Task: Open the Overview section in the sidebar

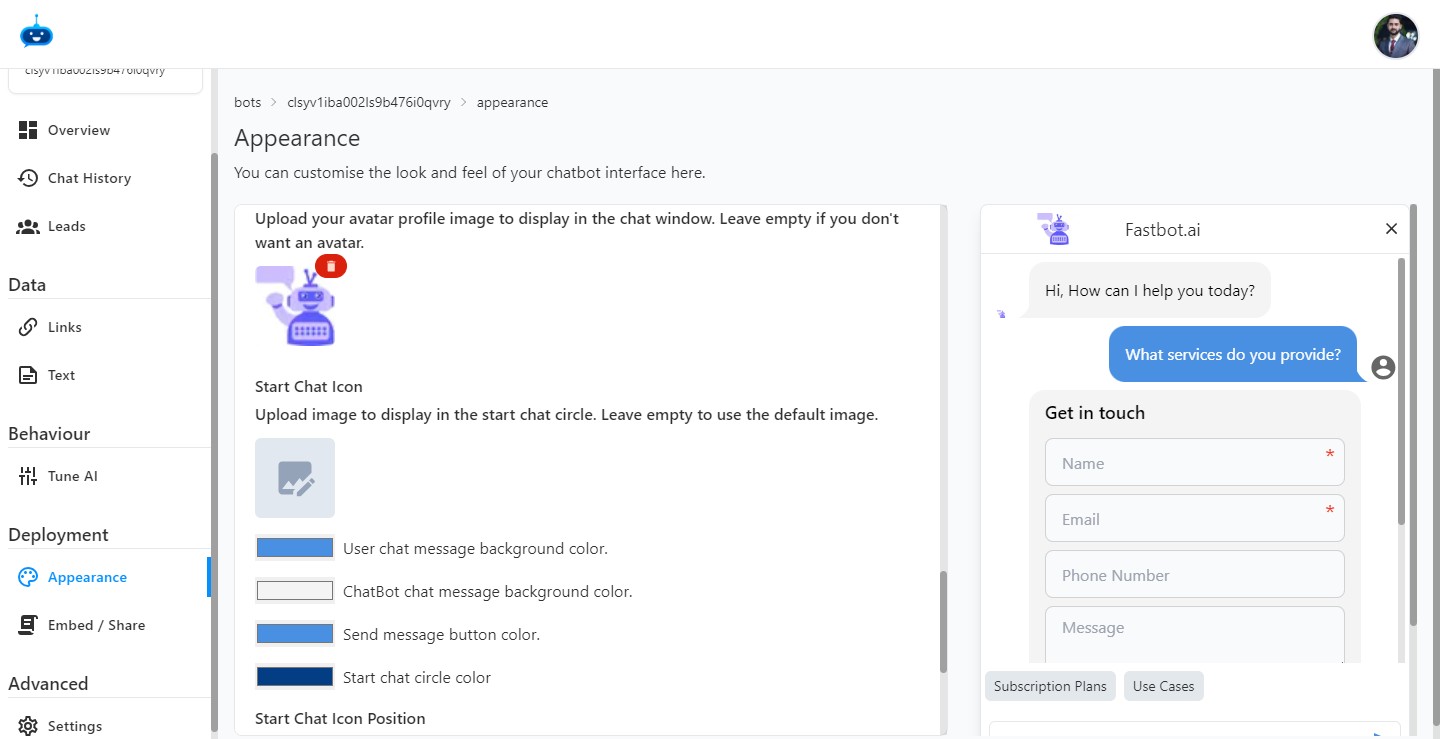Action: point(78,129)
